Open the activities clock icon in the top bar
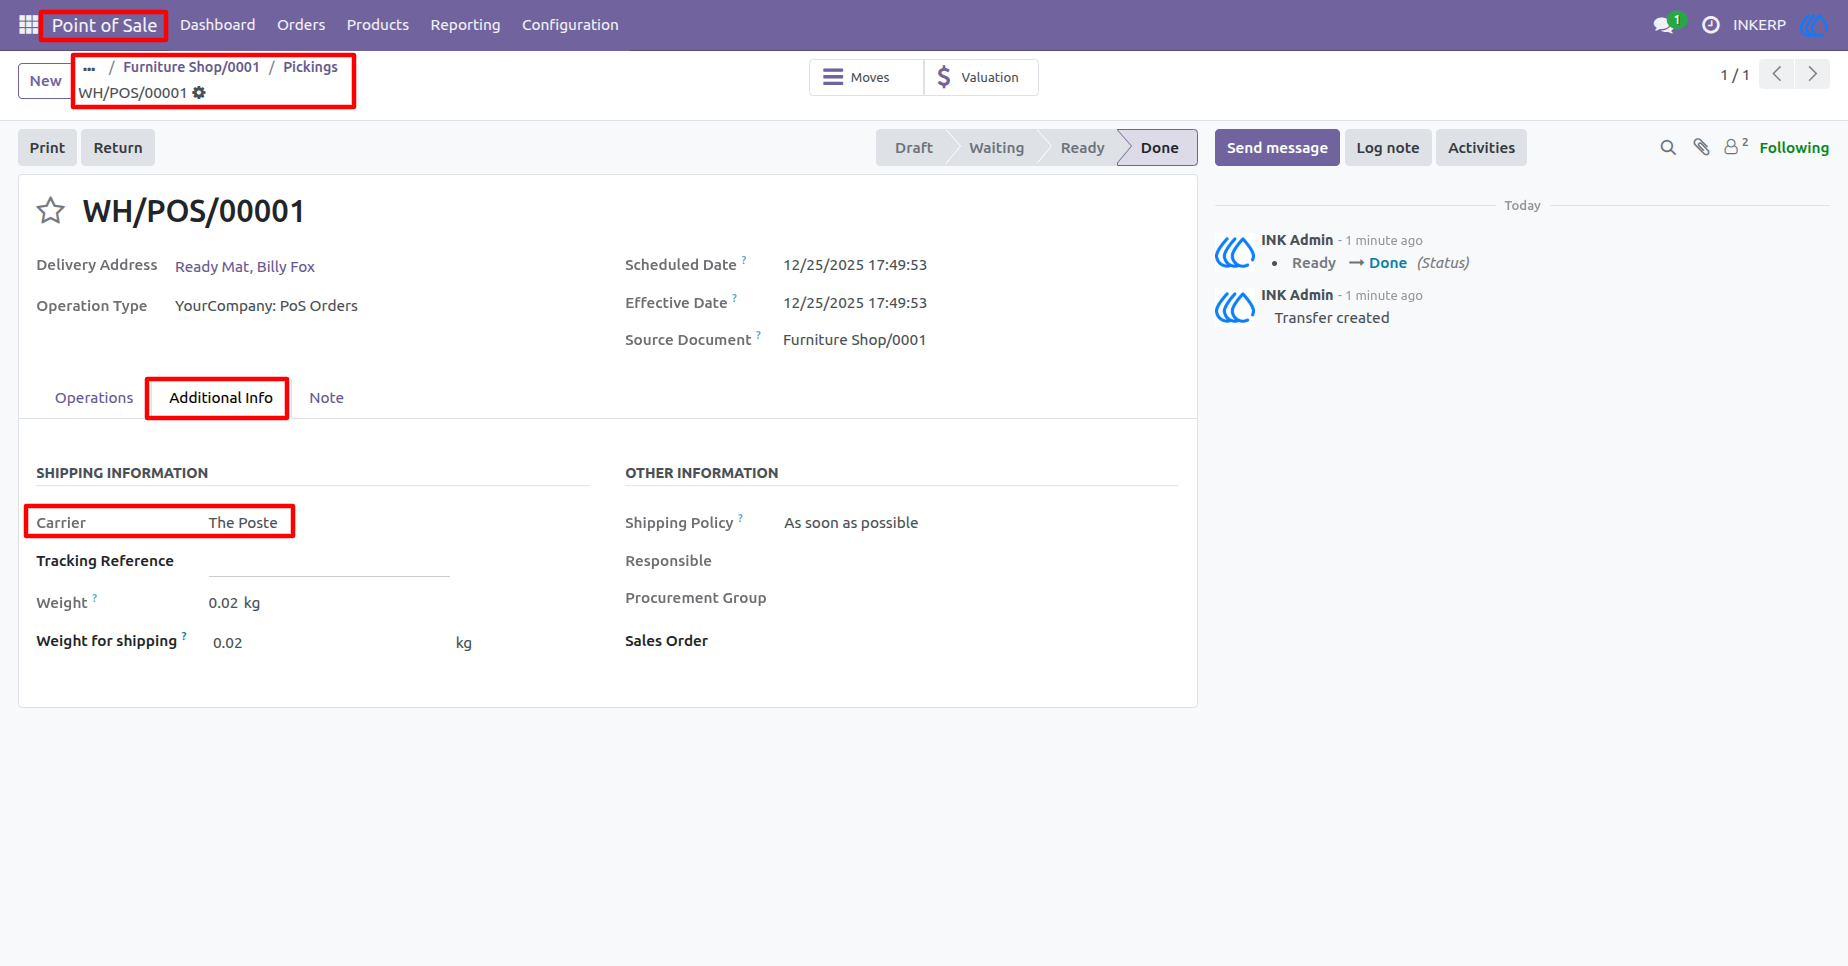1848x966 pixels. click(x=1711, y=25)
